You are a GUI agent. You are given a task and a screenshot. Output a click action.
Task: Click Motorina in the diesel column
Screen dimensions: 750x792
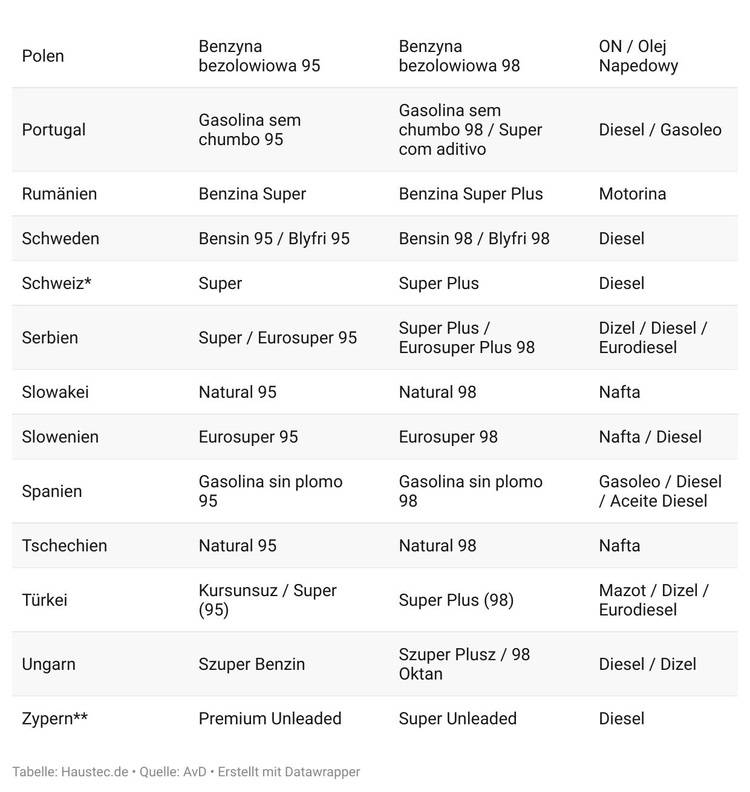point(632,194)
